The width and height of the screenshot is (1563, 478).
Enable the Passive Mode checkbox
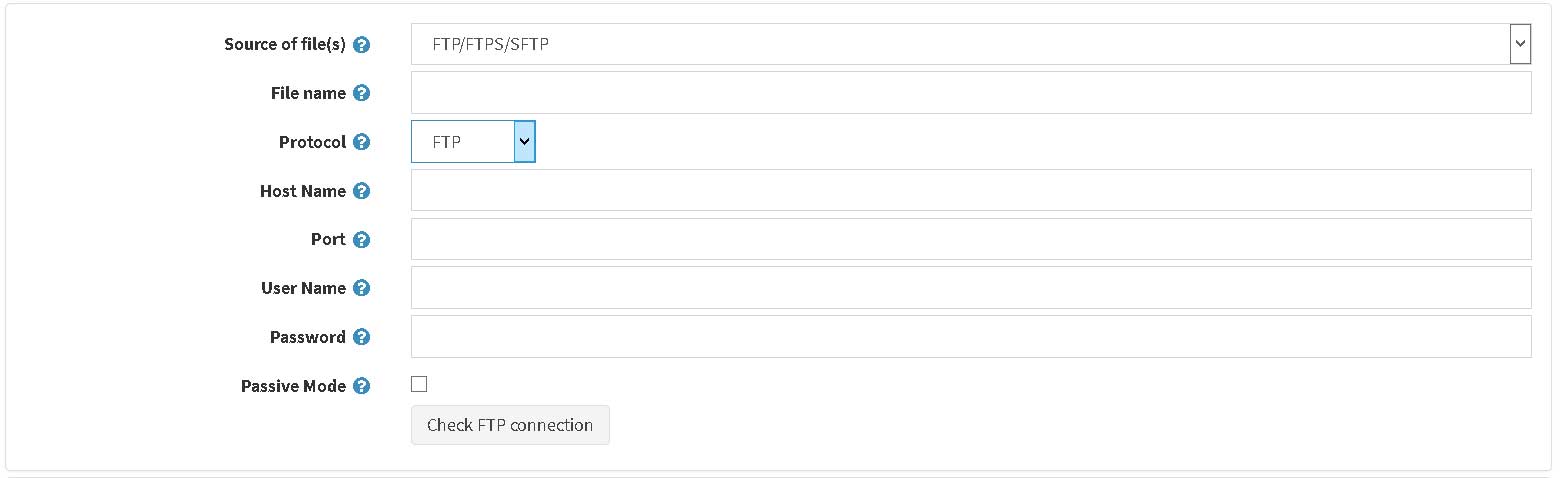click(419, 384)
